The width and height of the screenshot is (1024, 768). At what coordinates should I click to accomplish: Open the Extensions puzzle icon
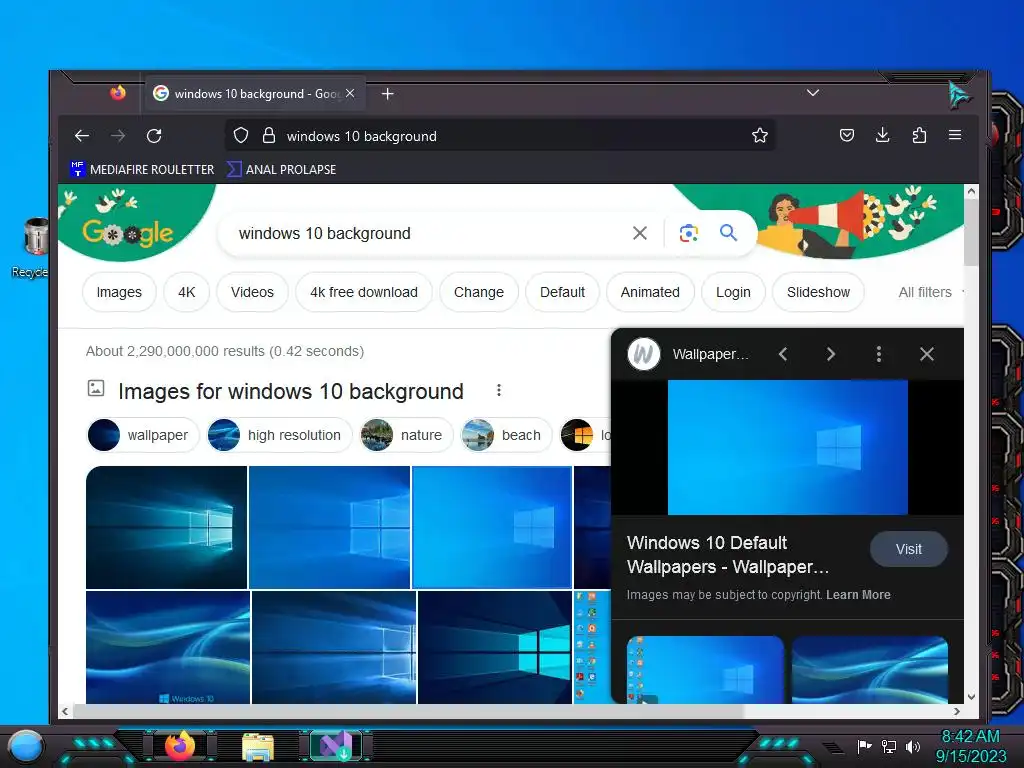(x=920, y=135)
